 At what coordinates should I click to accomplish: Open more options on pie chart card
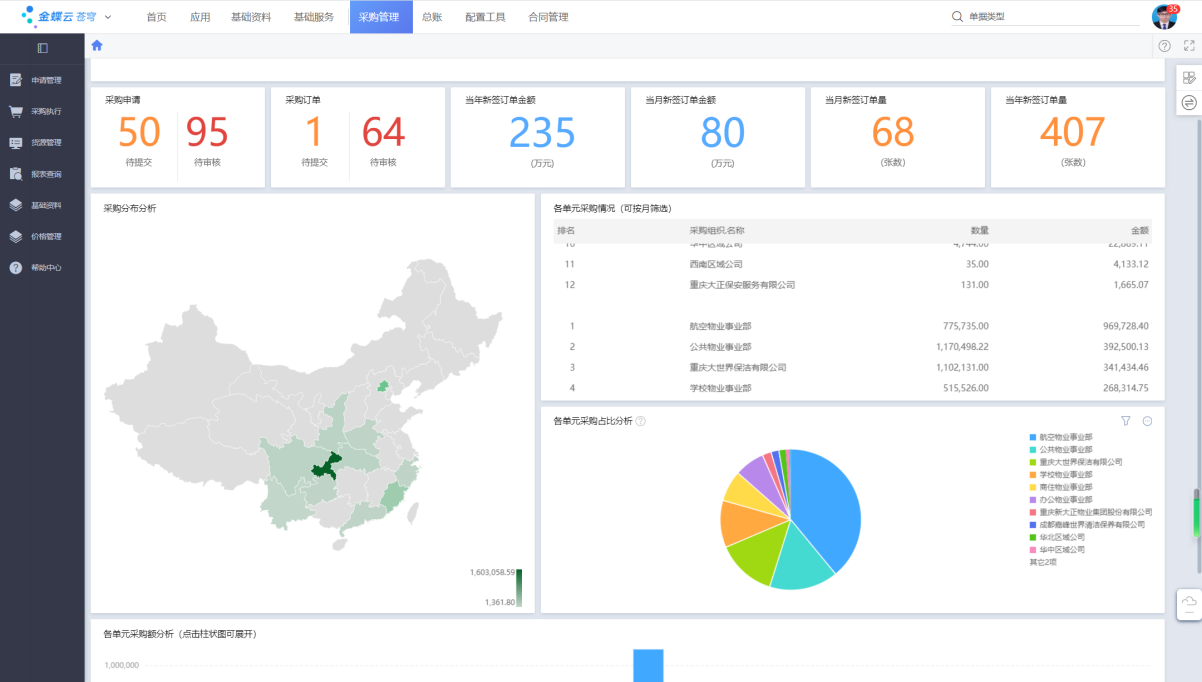point(1147,421)
